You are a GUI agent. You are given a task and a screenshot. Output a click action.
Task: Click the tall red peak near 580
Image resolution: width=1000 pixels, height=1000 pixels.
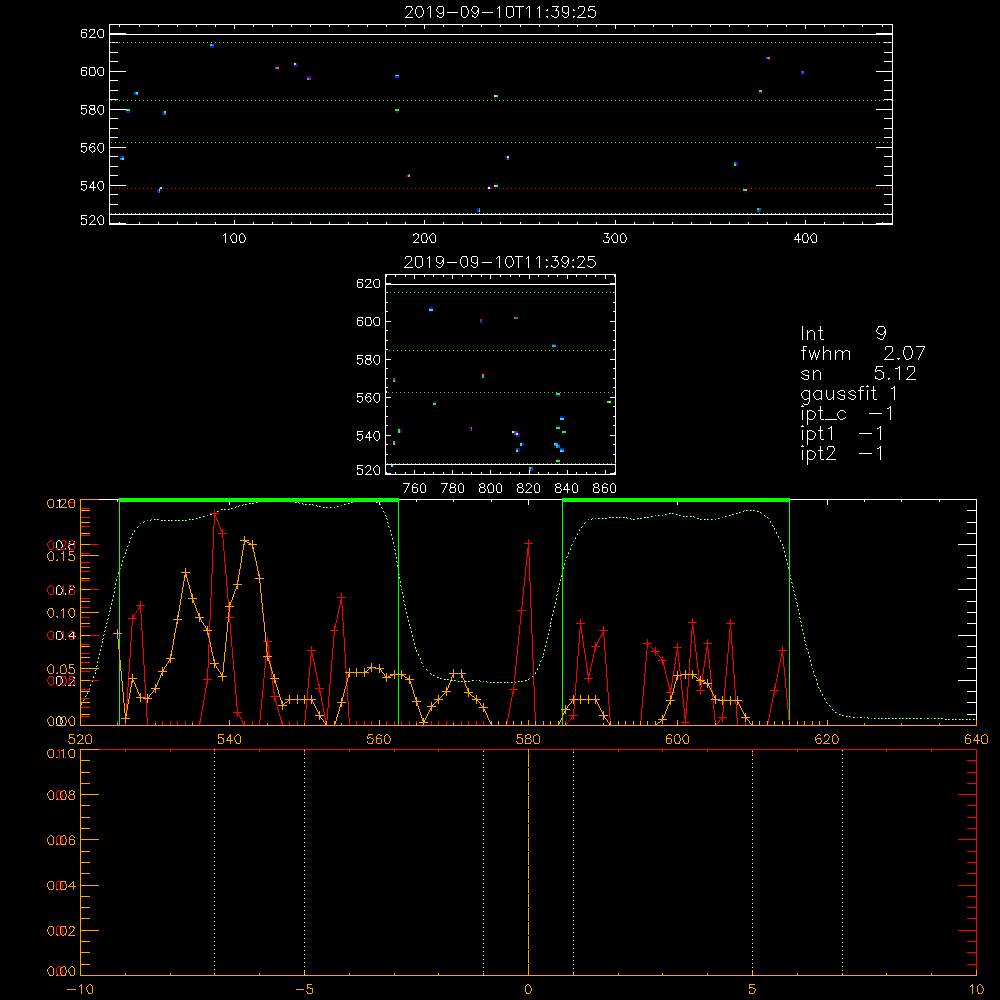coord(528,543)
